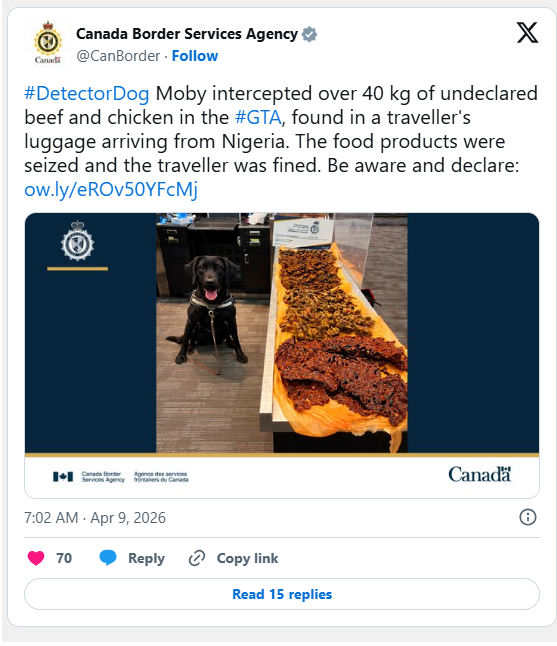Open the detector dog Moby photo
Viewport: 557px width, 646px height.
[282, 333]
